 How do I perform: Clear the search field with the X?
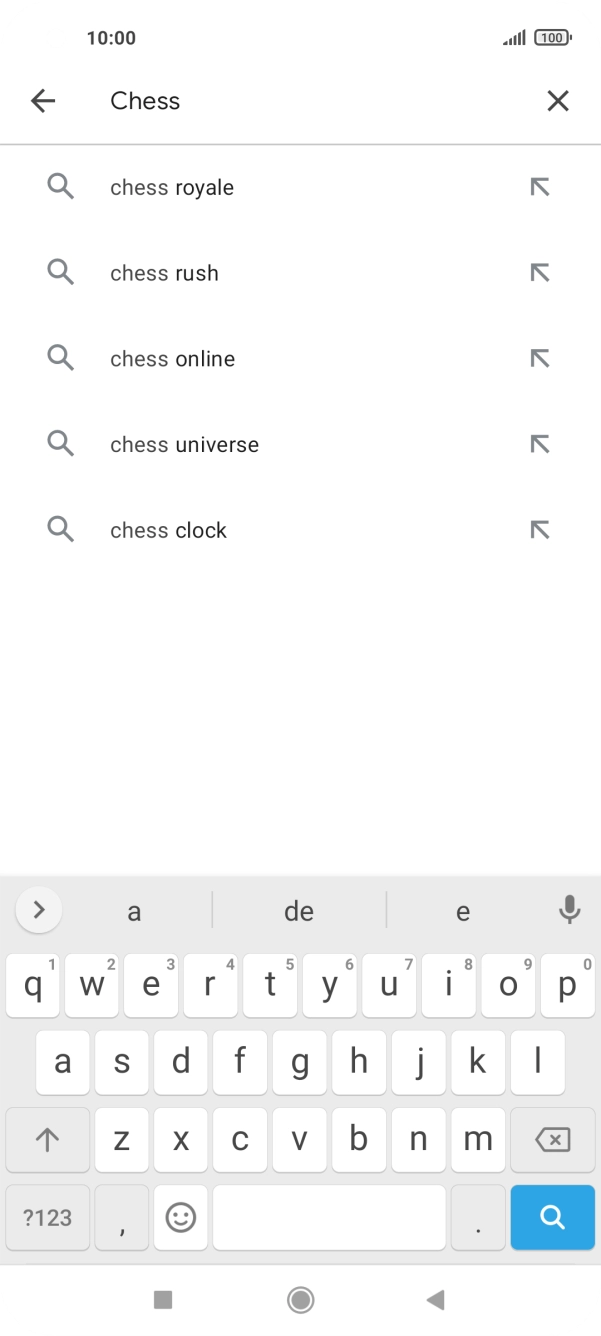tap(557, 100)
